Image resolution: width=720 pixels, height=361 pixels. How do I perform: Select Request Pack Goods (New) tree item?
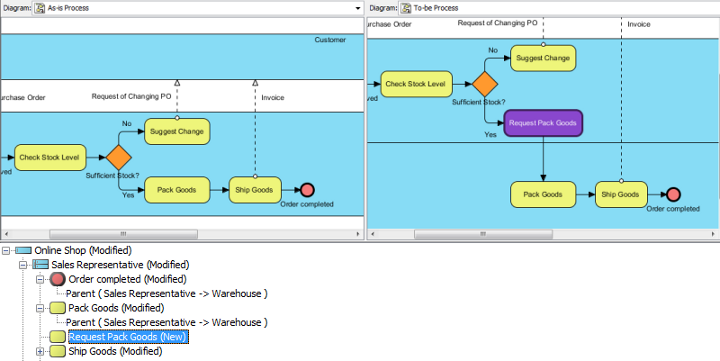(128, 337)
